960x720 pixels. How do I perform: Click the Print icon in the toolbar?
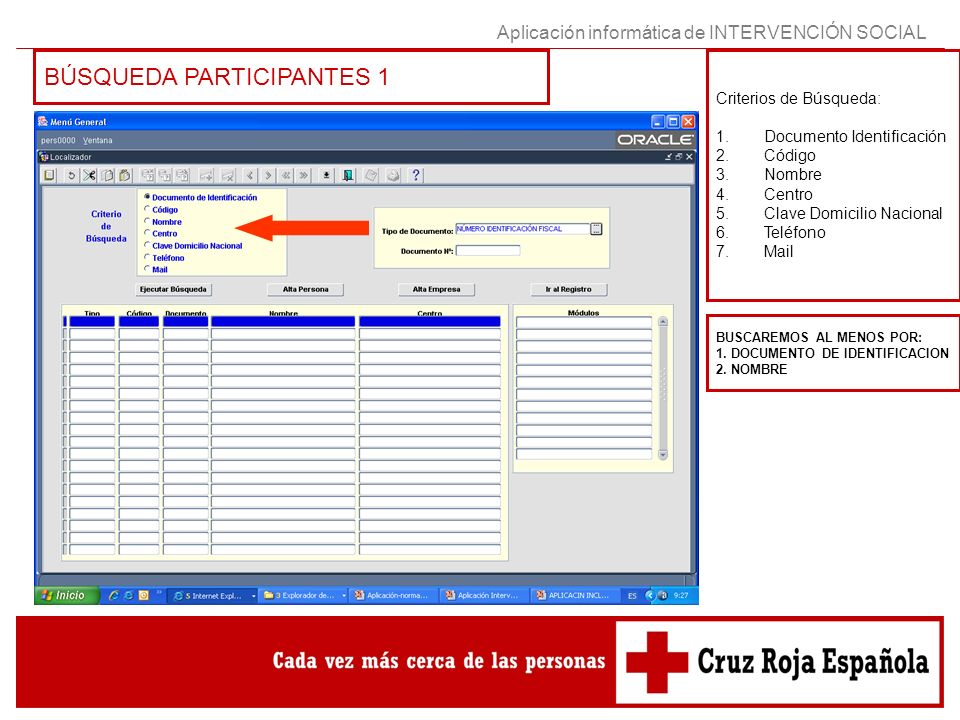click(393, 176)
